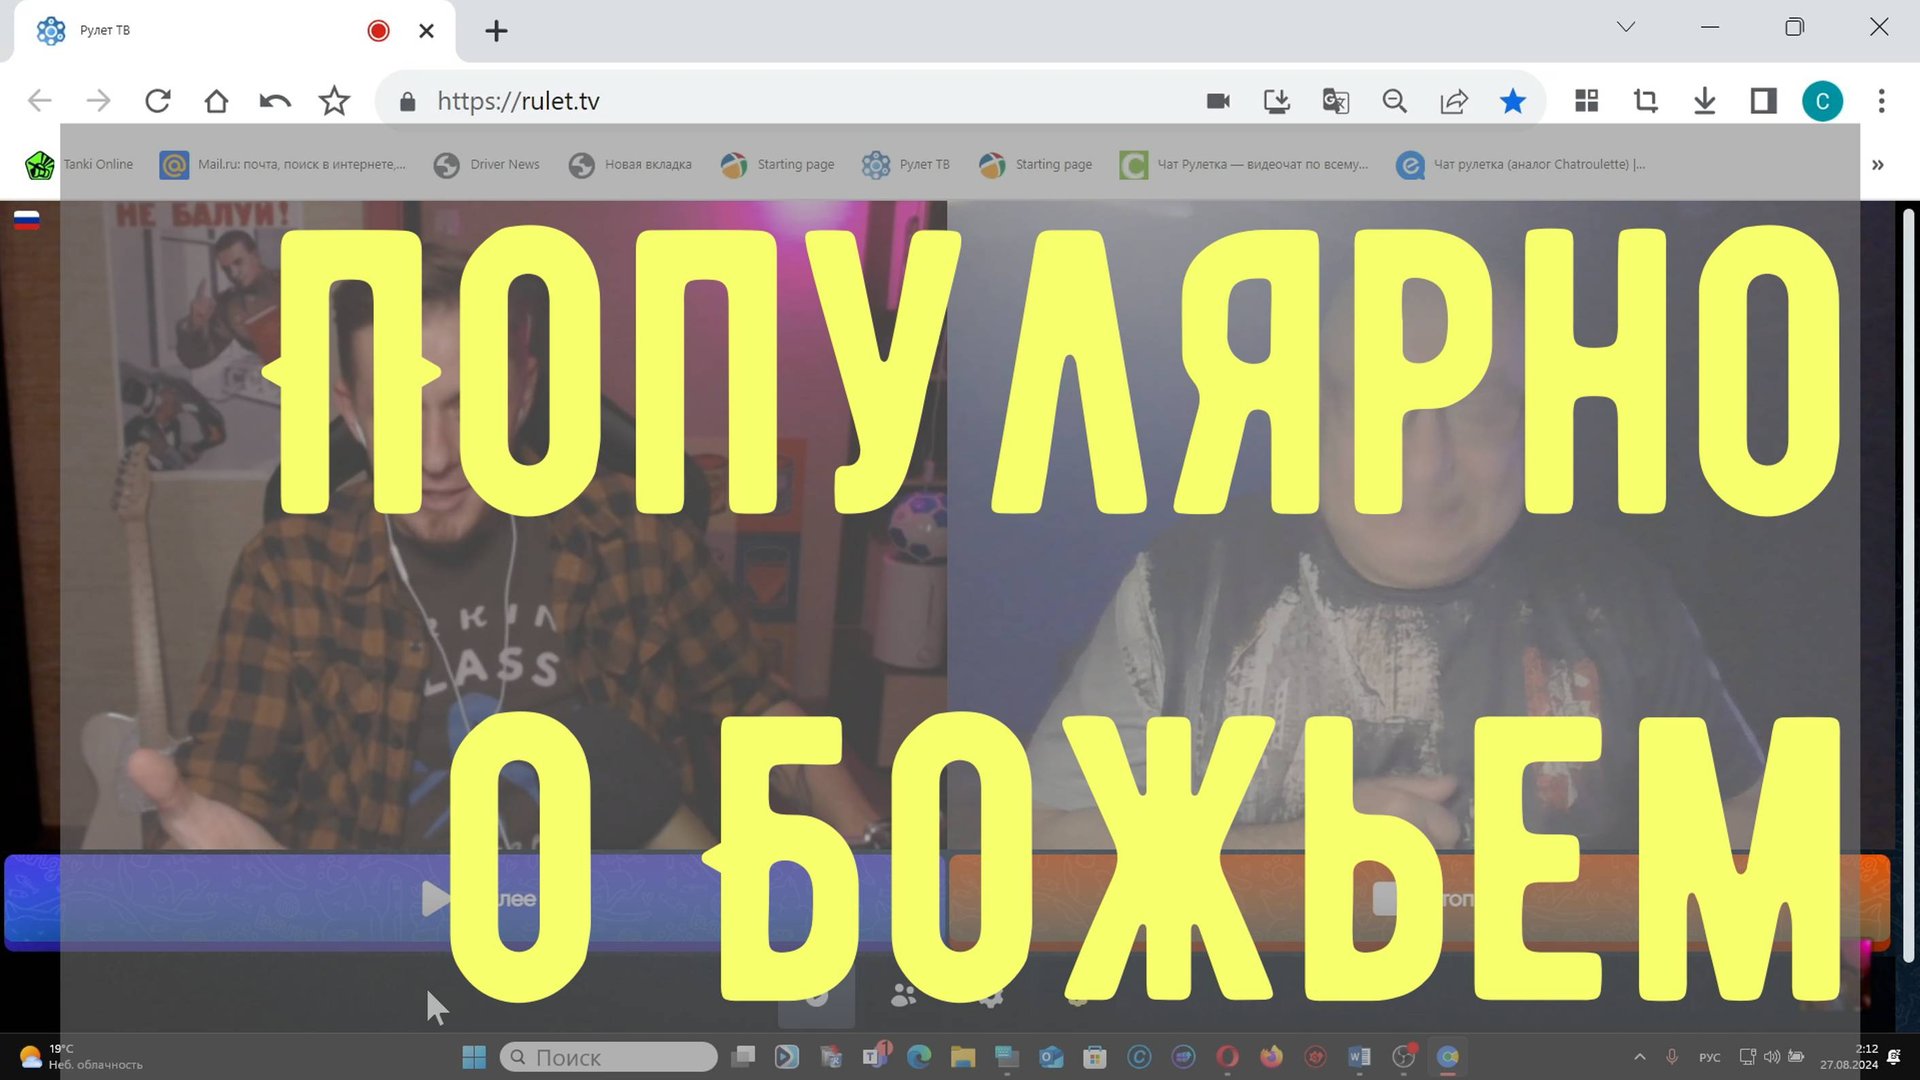Expand the hidden bookmarks chevron

coord(1878,165)
